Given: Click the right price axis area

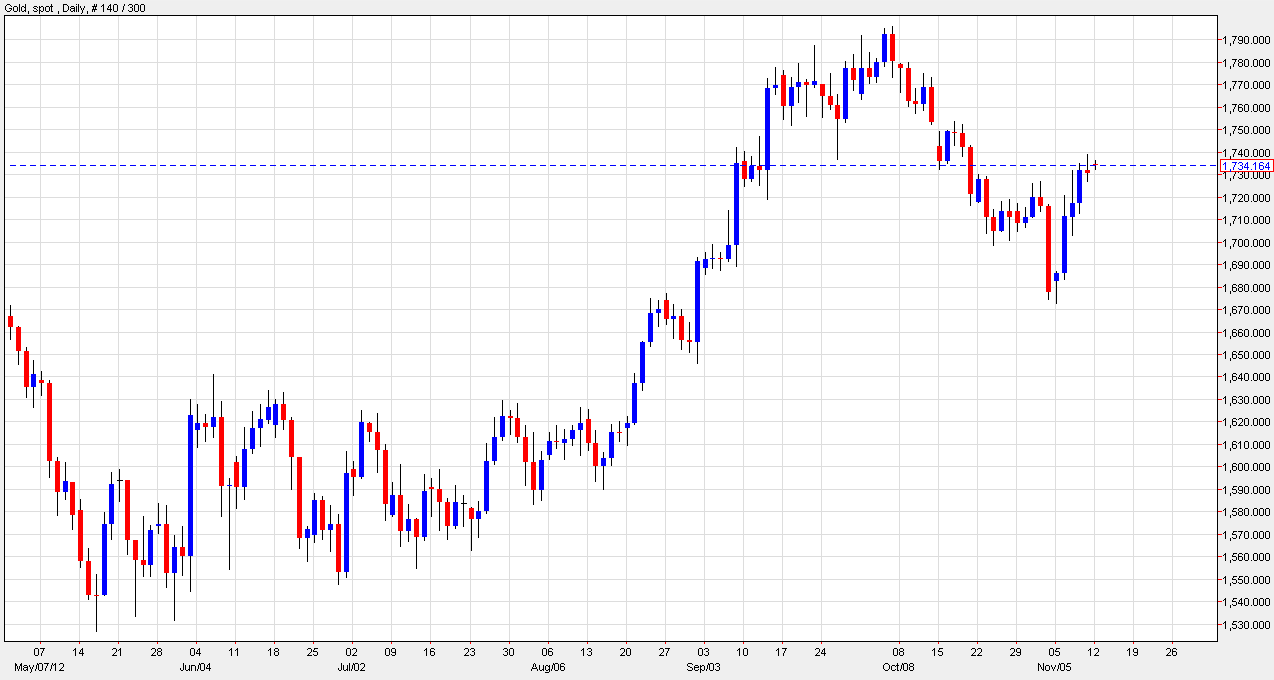Looking at the screenshot, I should (x=1245, y=450).
